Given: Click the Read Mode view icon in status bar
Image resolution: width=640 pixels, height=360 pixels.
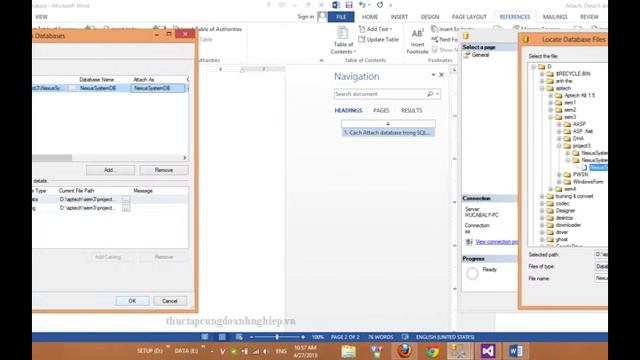Looking at the screenshot, I should pyautogui.click(x=205, y=337).
